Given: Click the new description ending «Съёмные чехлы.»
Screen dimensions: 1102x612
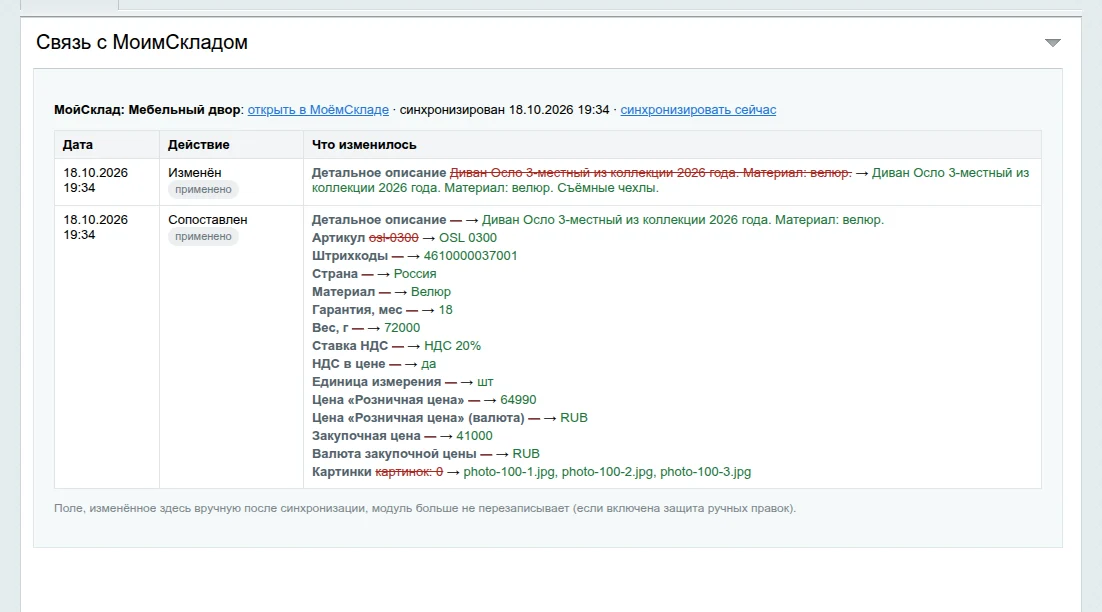Looking at the screenshot, I should (x=670, y=181).
